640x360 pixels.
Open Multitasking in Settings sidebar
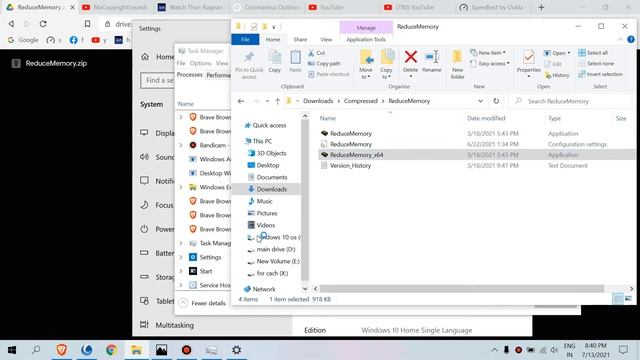coord(167,325)
